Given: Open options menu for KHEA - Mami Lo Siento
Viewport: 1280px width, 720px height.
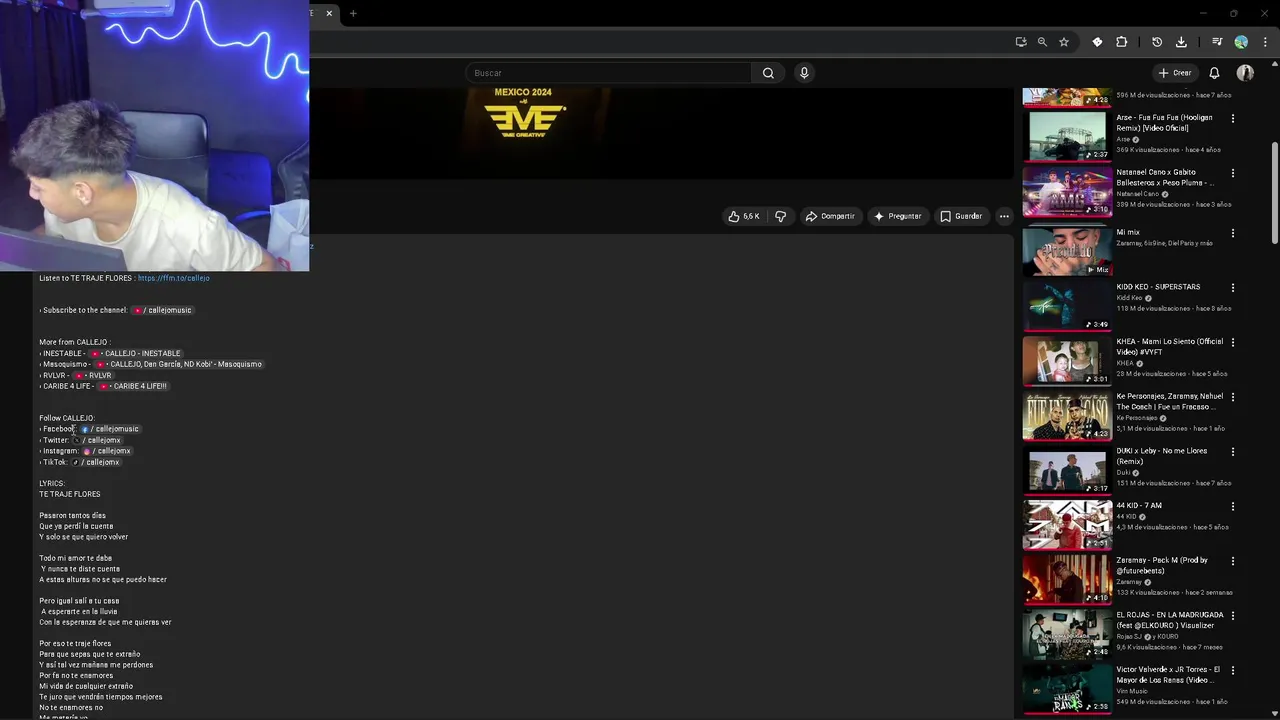Looking at the screenshot, I should click(x=1232, y=342).
